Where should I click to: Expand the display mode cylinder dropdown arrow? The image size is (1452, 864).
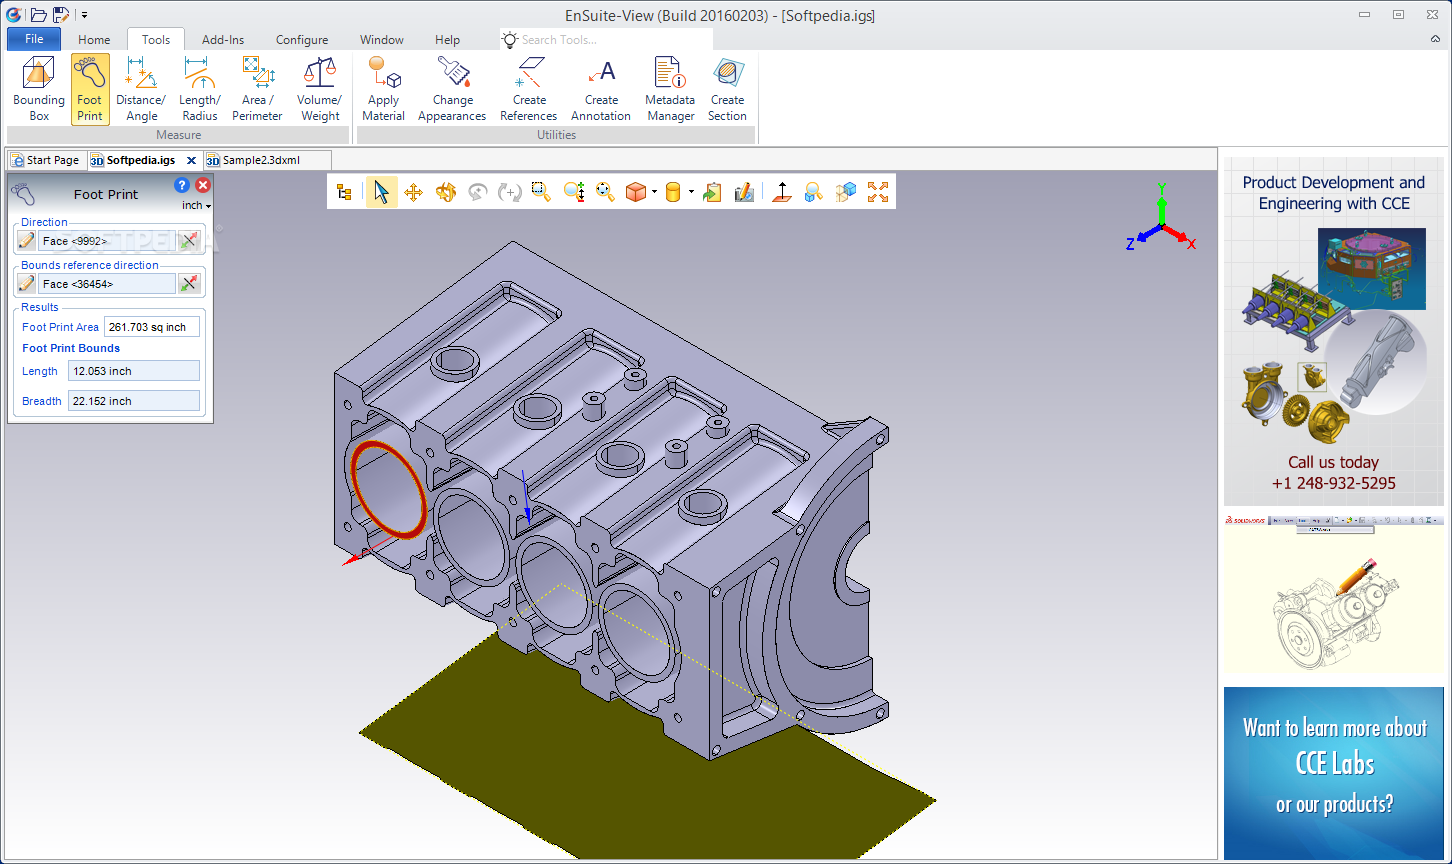pos(691,192)
